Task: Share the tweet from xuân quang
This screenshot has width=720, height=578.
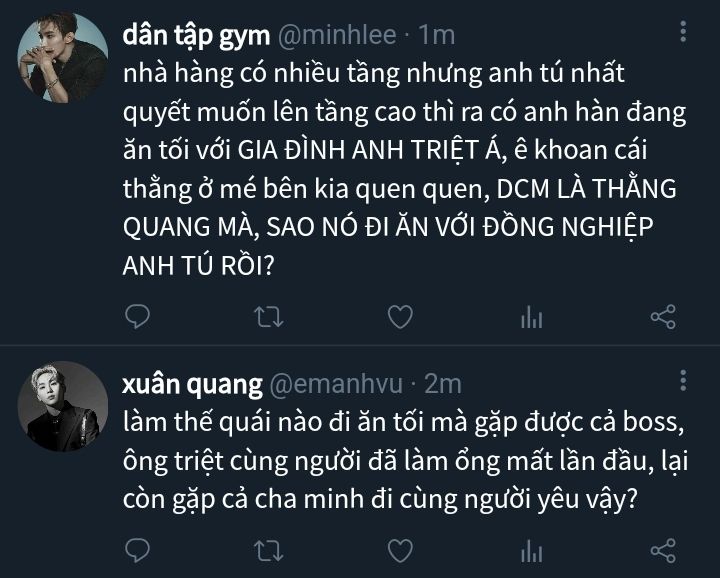Action: (663, 550)
